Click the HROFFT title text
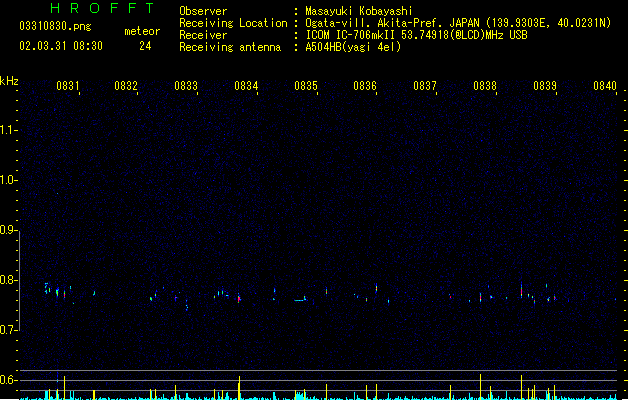 coord(102,8)
